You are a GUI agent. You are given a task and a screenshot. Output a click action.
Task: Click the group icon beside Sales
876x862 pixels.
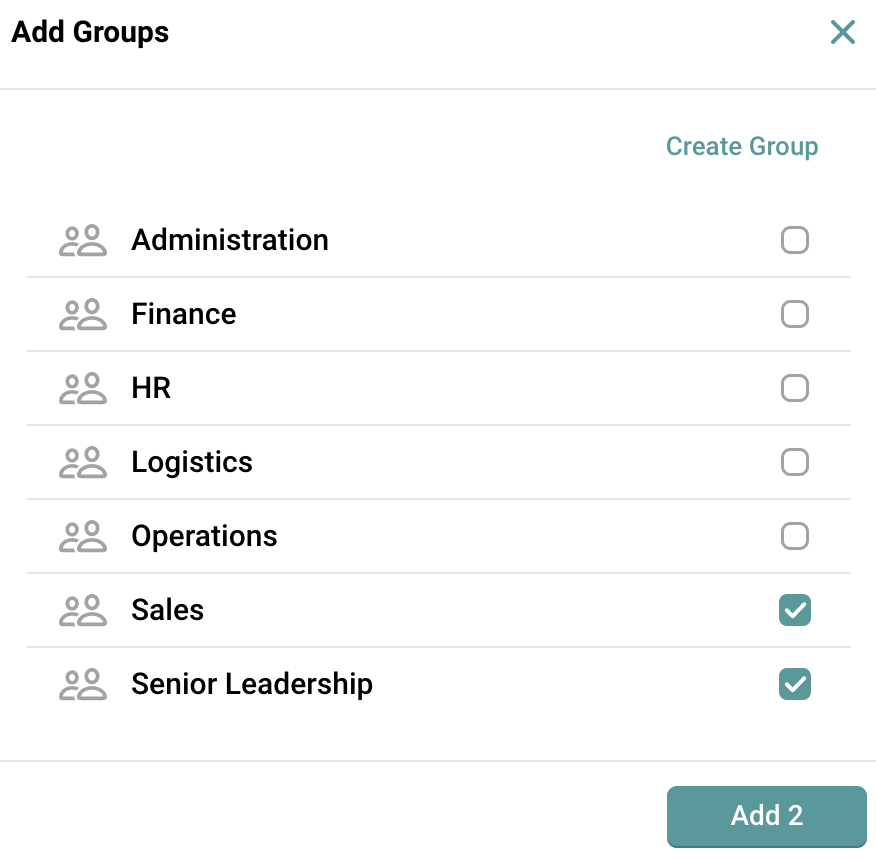coord(83,611)
